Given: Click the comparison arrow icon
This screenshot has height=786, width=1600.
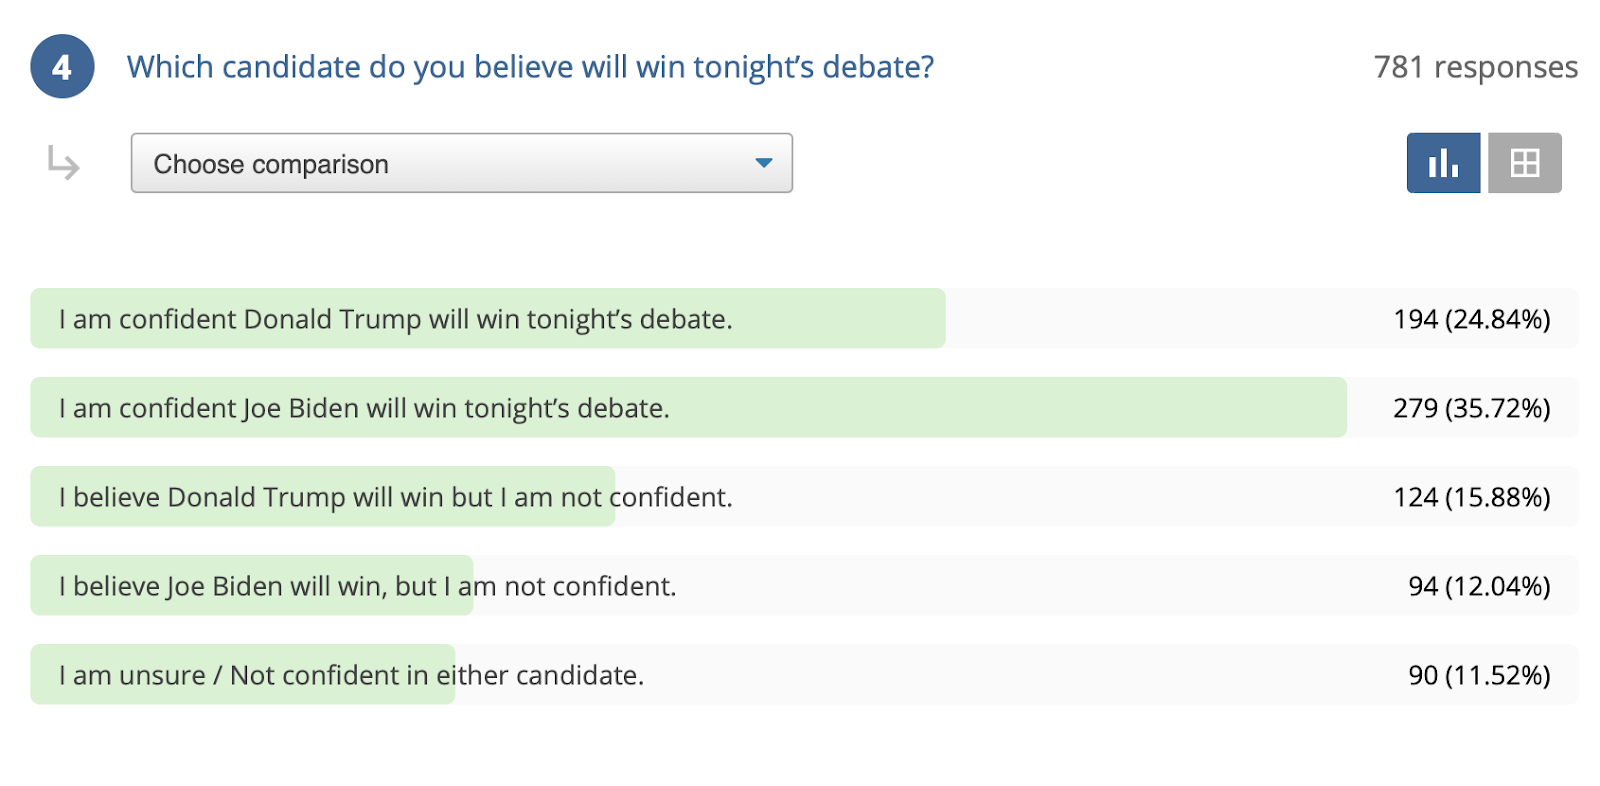Looking at the screenshot, I should (x=63, y=163).
